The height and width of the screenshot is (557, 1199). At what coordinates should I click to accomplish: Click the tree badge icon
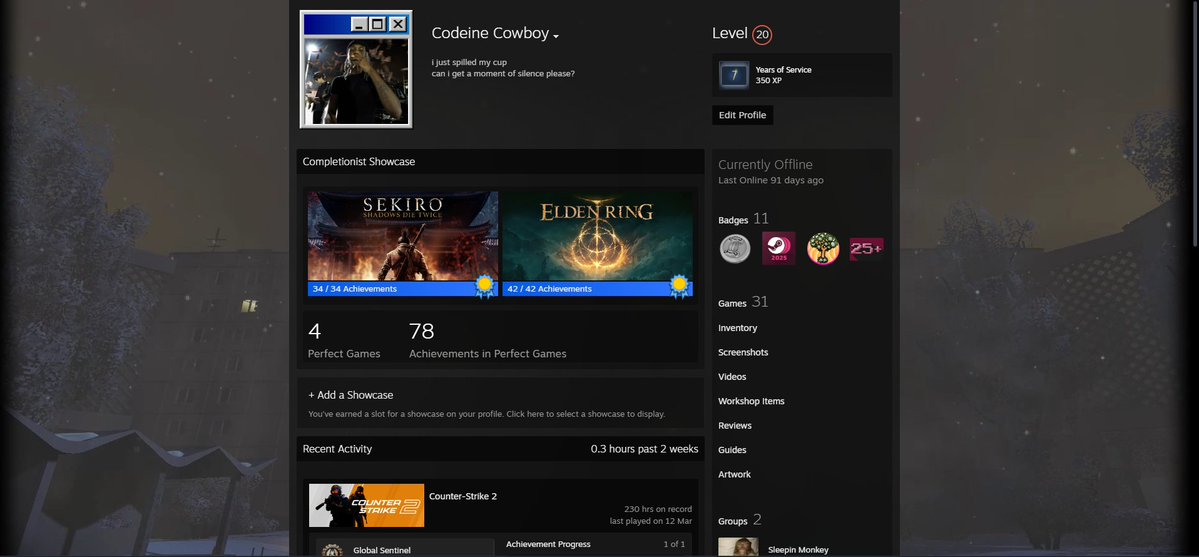click(x=823, y=249)
